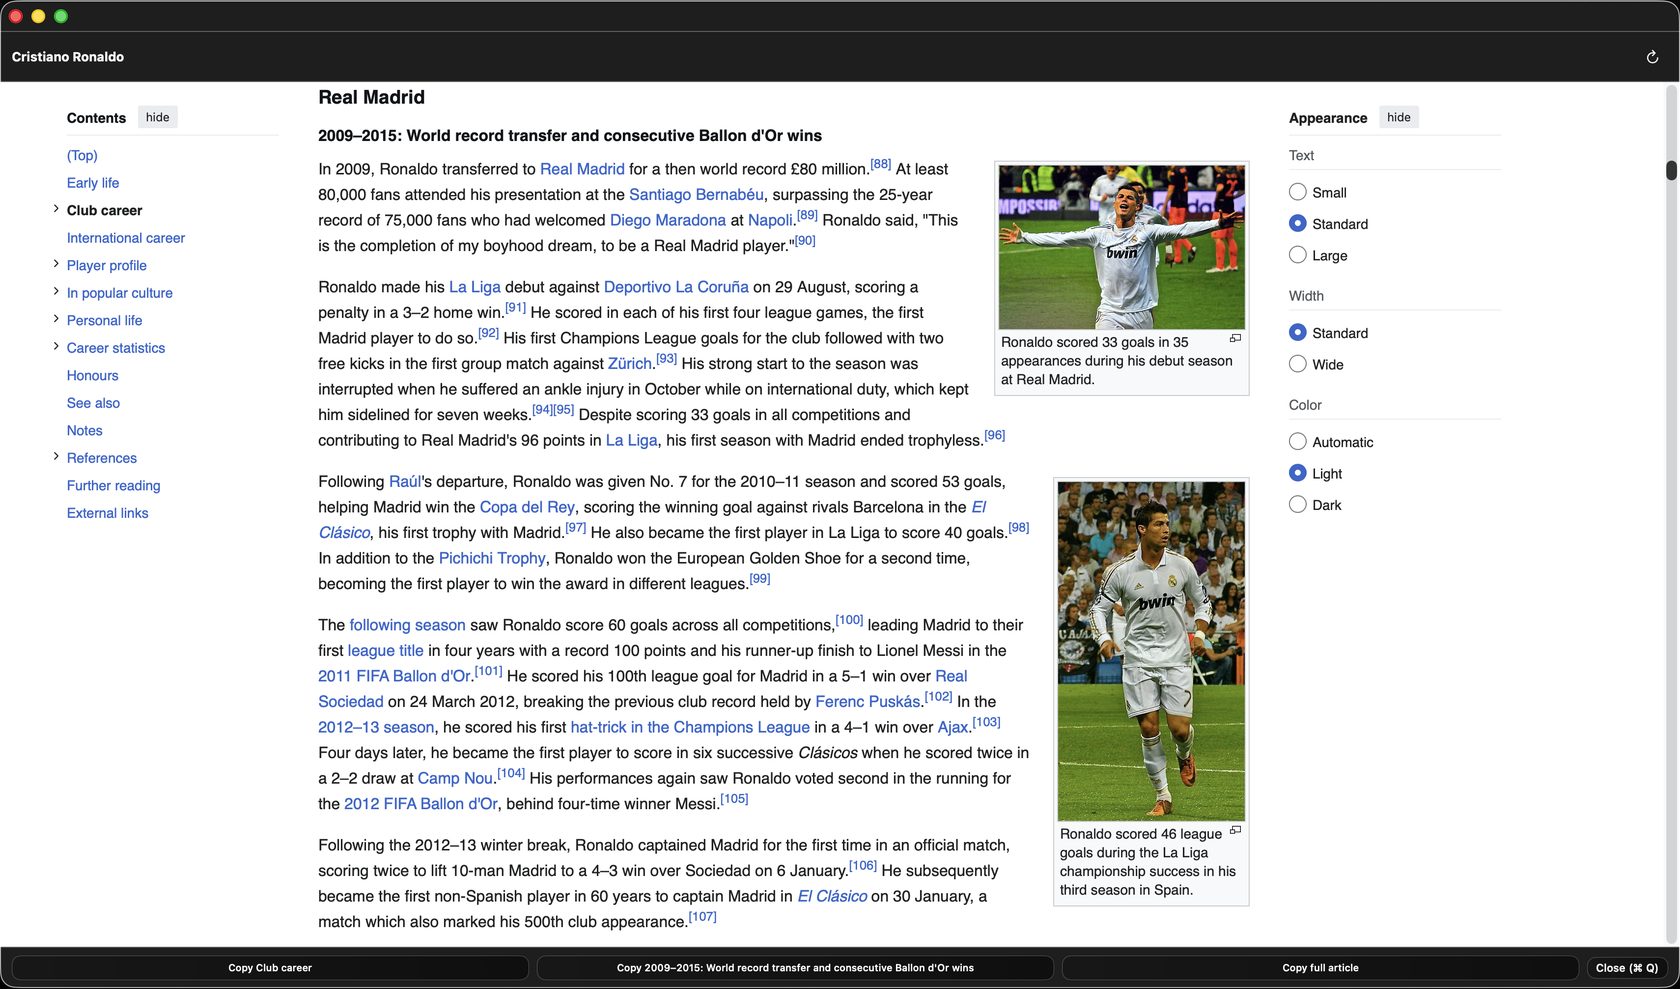Open the following season link

pos(407,625)
